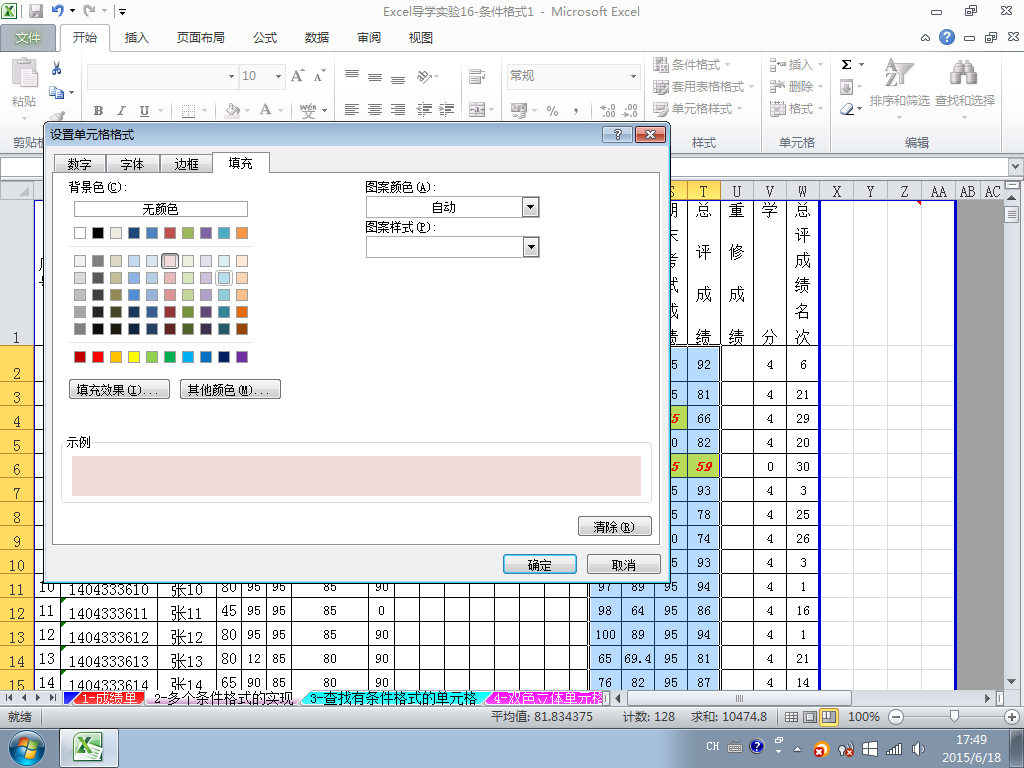Toggle Italic formatting button
Image resolution: width=1024 pixels, height=768 pixels.
[x=121, y=110]
